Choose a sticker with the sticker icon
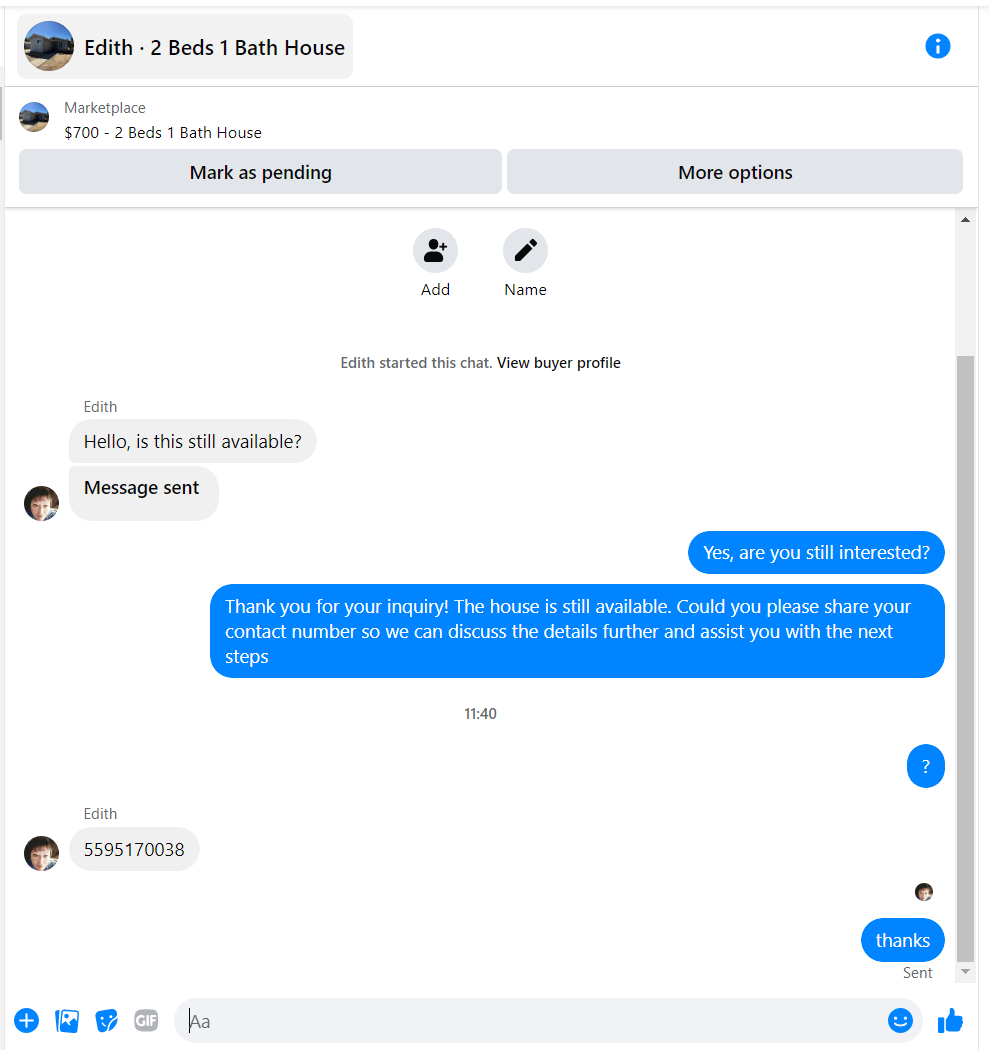989x1050 pixels. 106,1021
